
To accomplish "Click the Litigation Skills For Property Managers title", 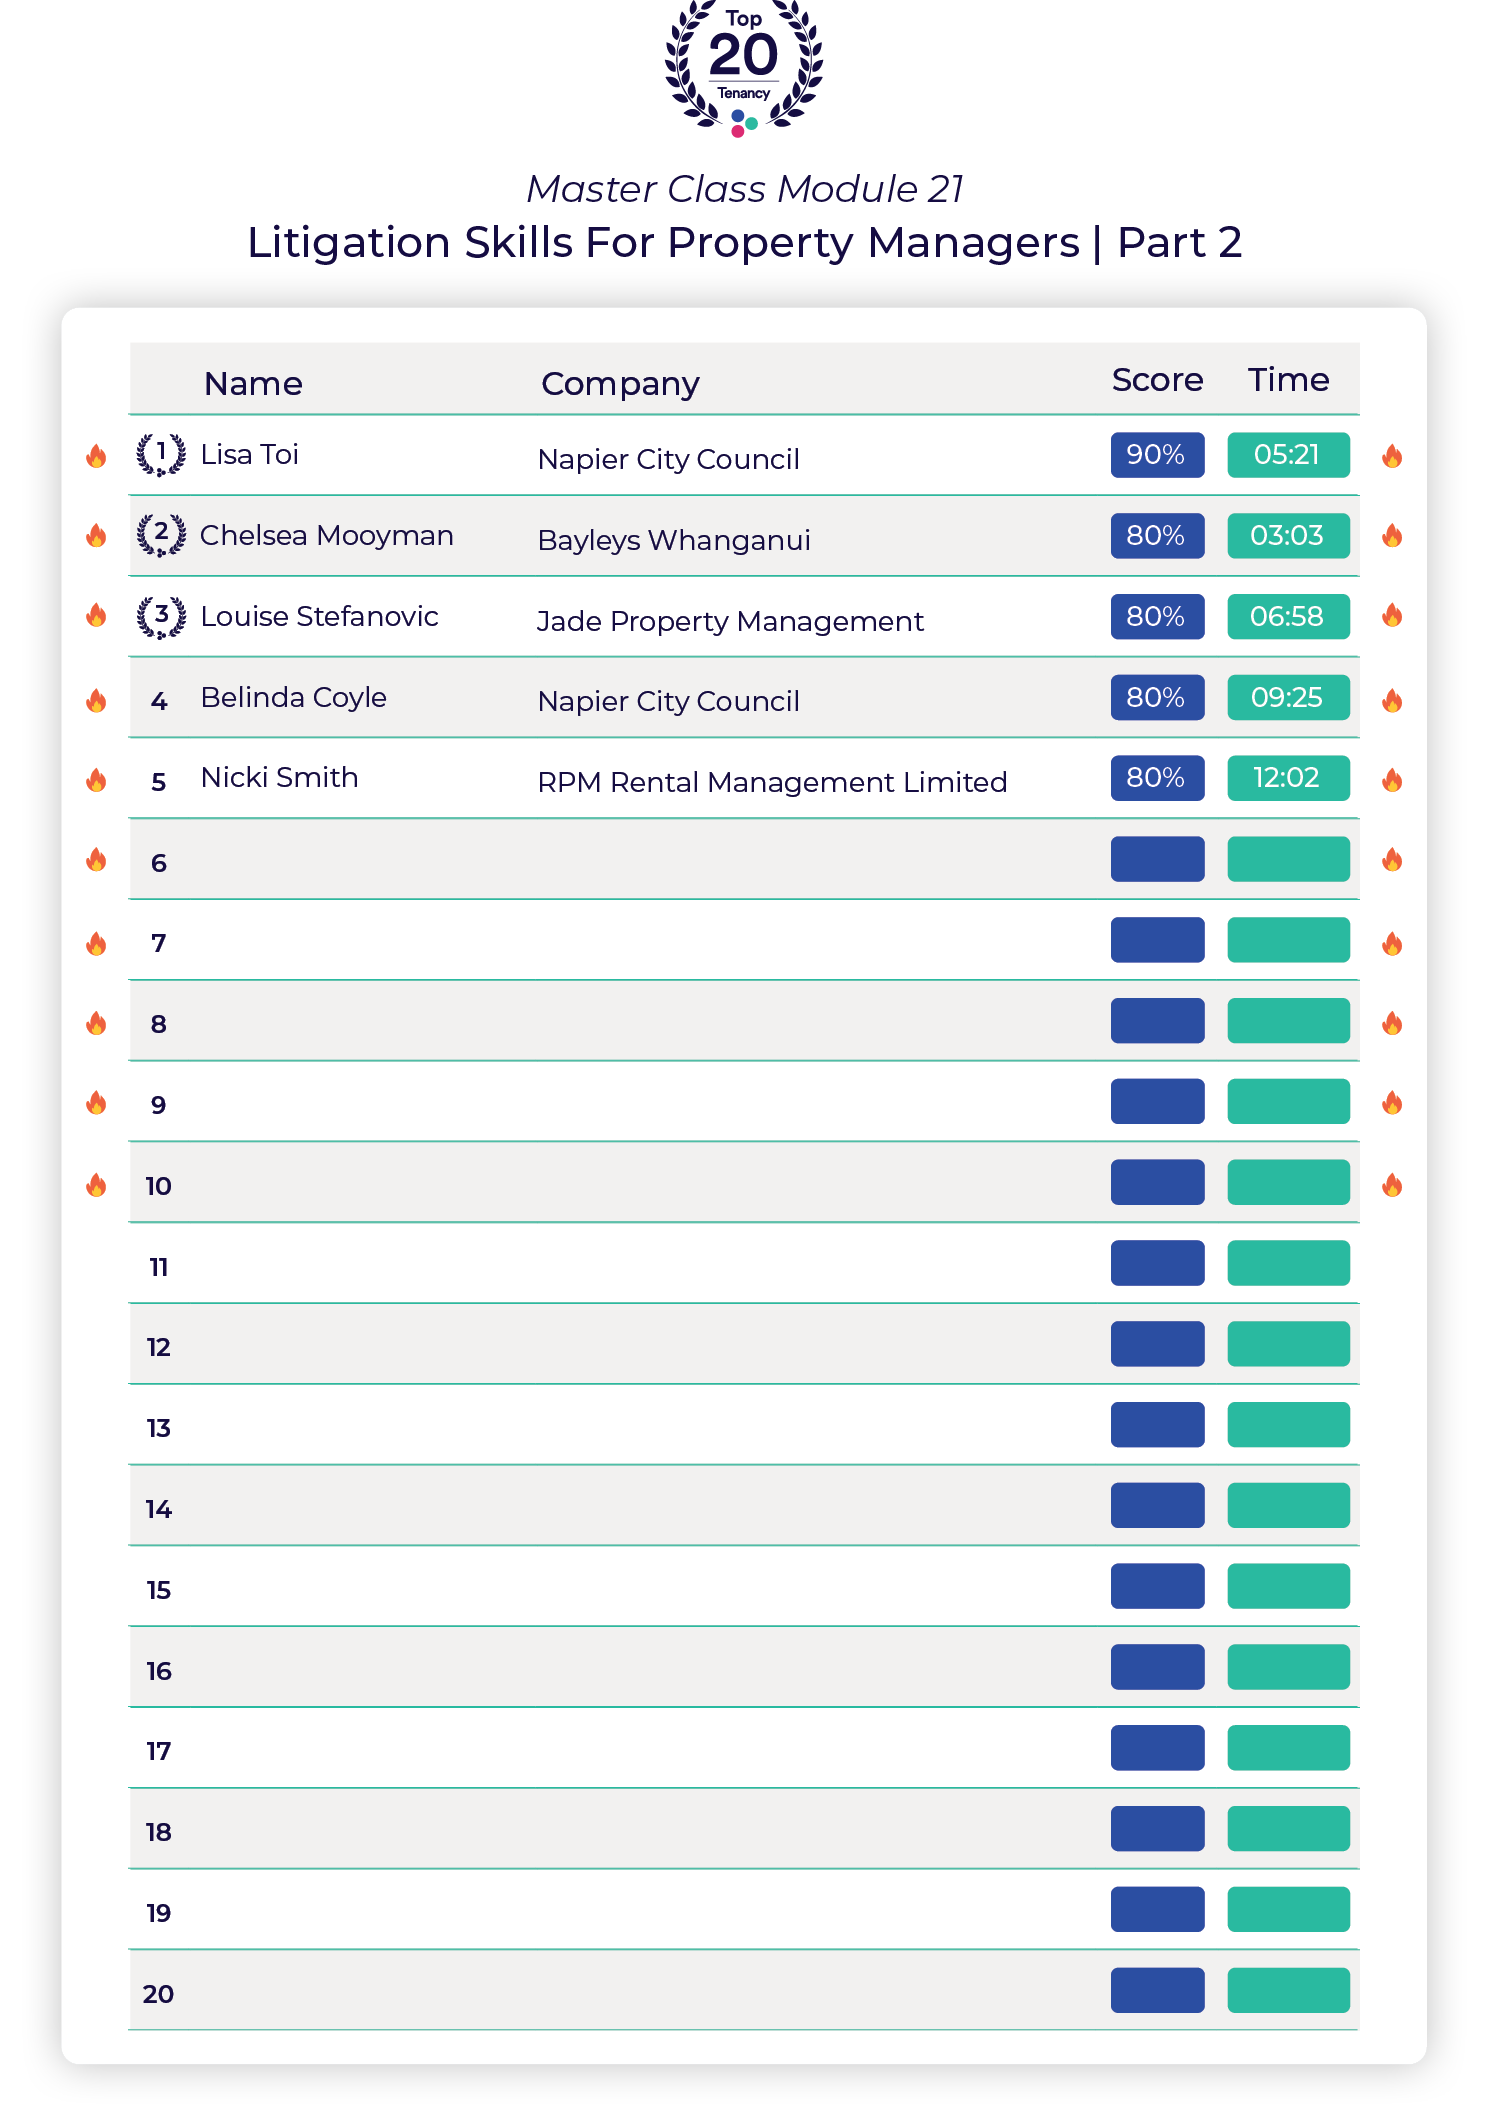I will point(744,242).
